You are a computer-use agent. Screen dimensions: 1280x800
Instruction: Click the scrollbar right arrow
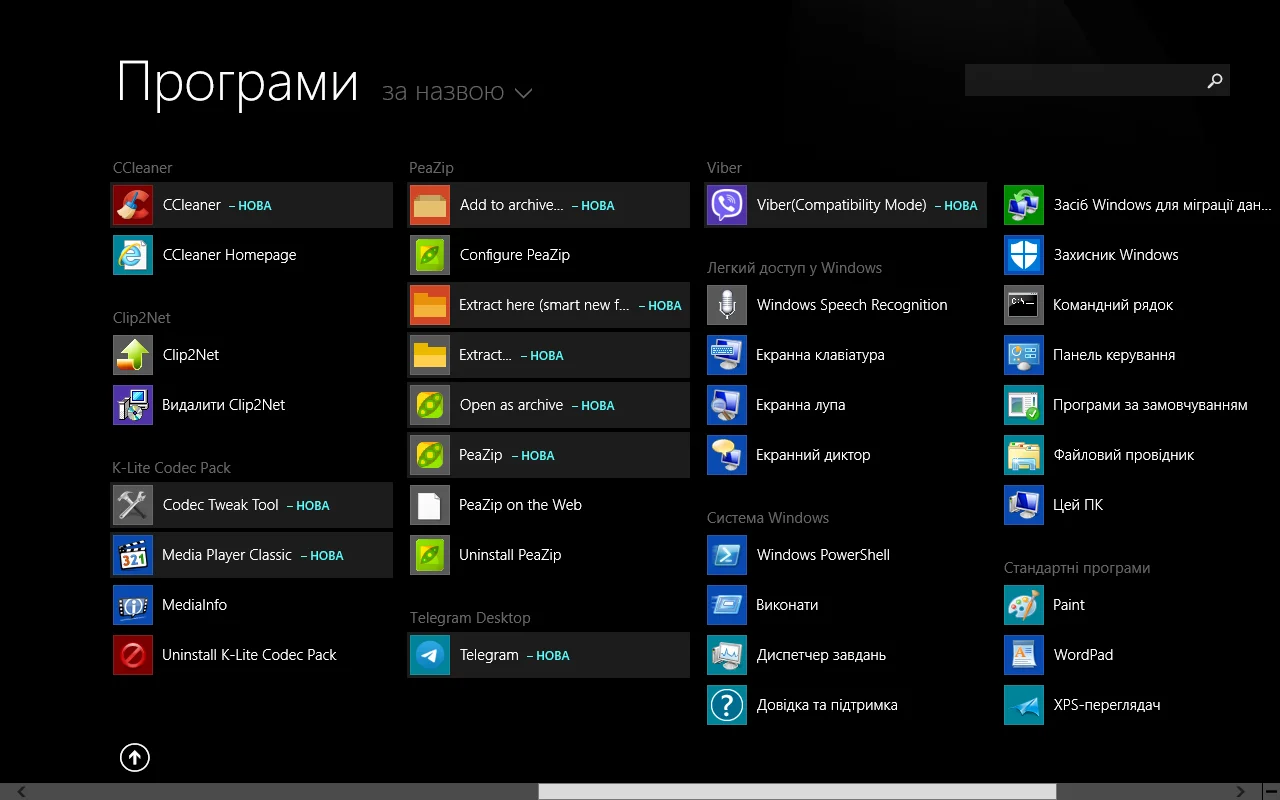point(1241,791)
